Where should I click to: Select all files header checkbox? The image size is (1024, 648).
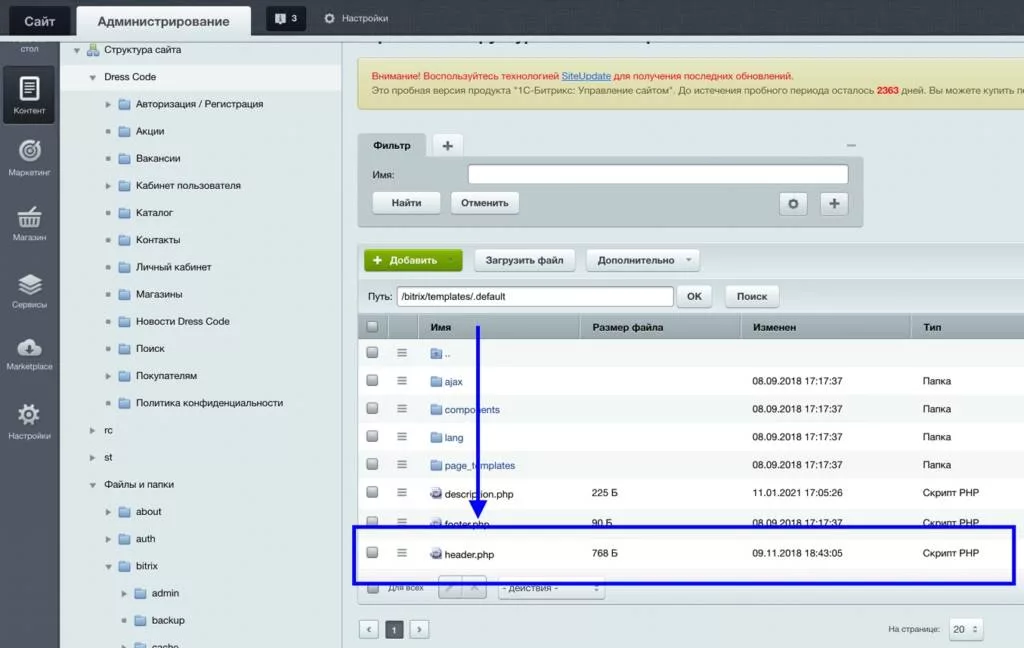point(372,327)
